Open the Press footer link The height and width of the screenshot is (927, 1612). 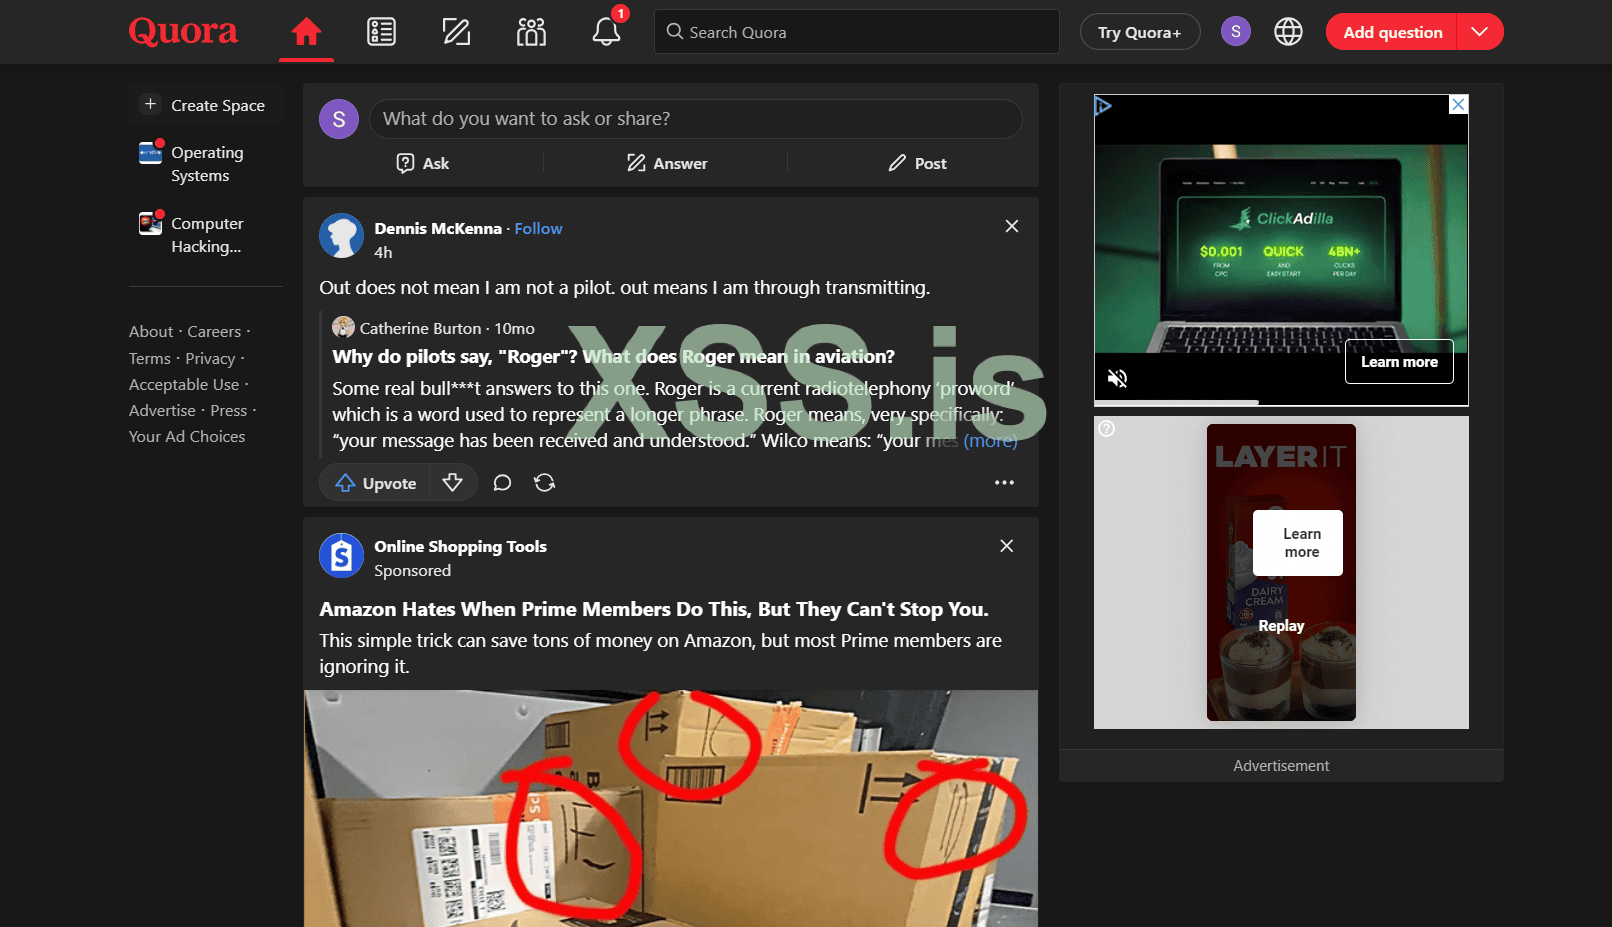pyautogui.click(x=229, y=411)
